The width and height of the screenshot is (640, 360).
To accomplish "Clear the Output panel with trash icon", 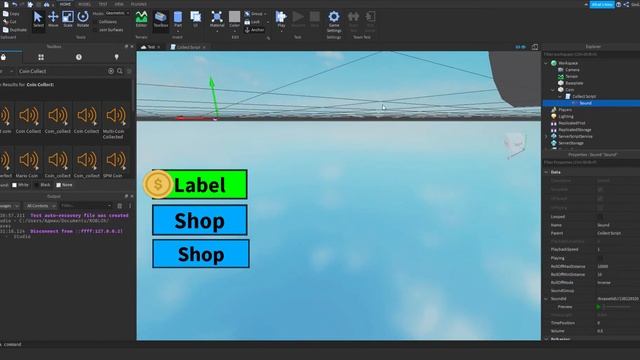I will coord(120,206).
